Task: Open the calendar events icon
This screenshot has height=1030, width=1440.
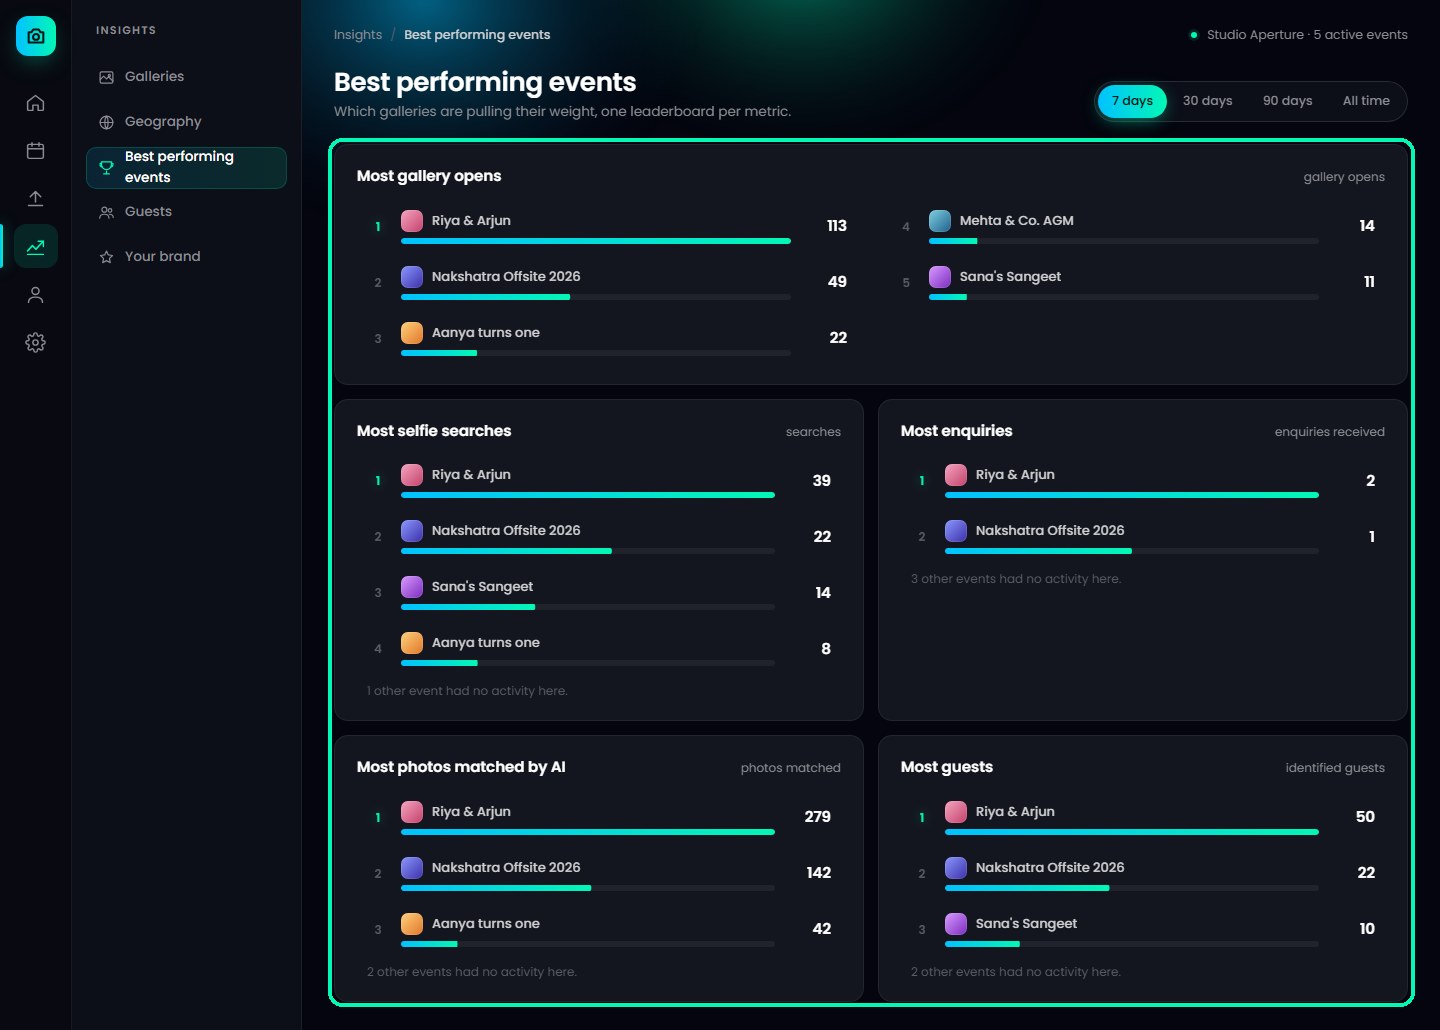Action: (x=35, y=151)
